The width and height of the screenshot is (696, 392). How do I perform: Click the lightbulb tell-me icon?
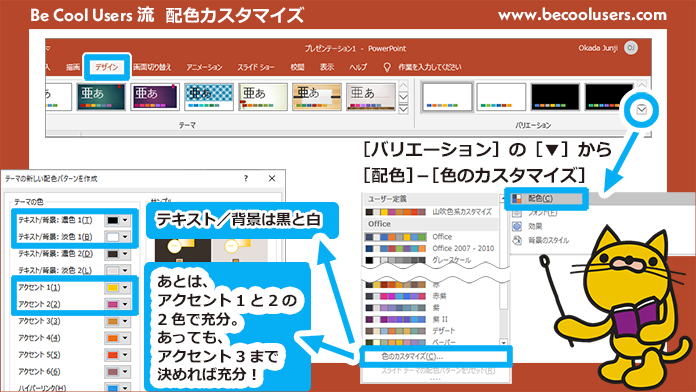tap(387, 67)
